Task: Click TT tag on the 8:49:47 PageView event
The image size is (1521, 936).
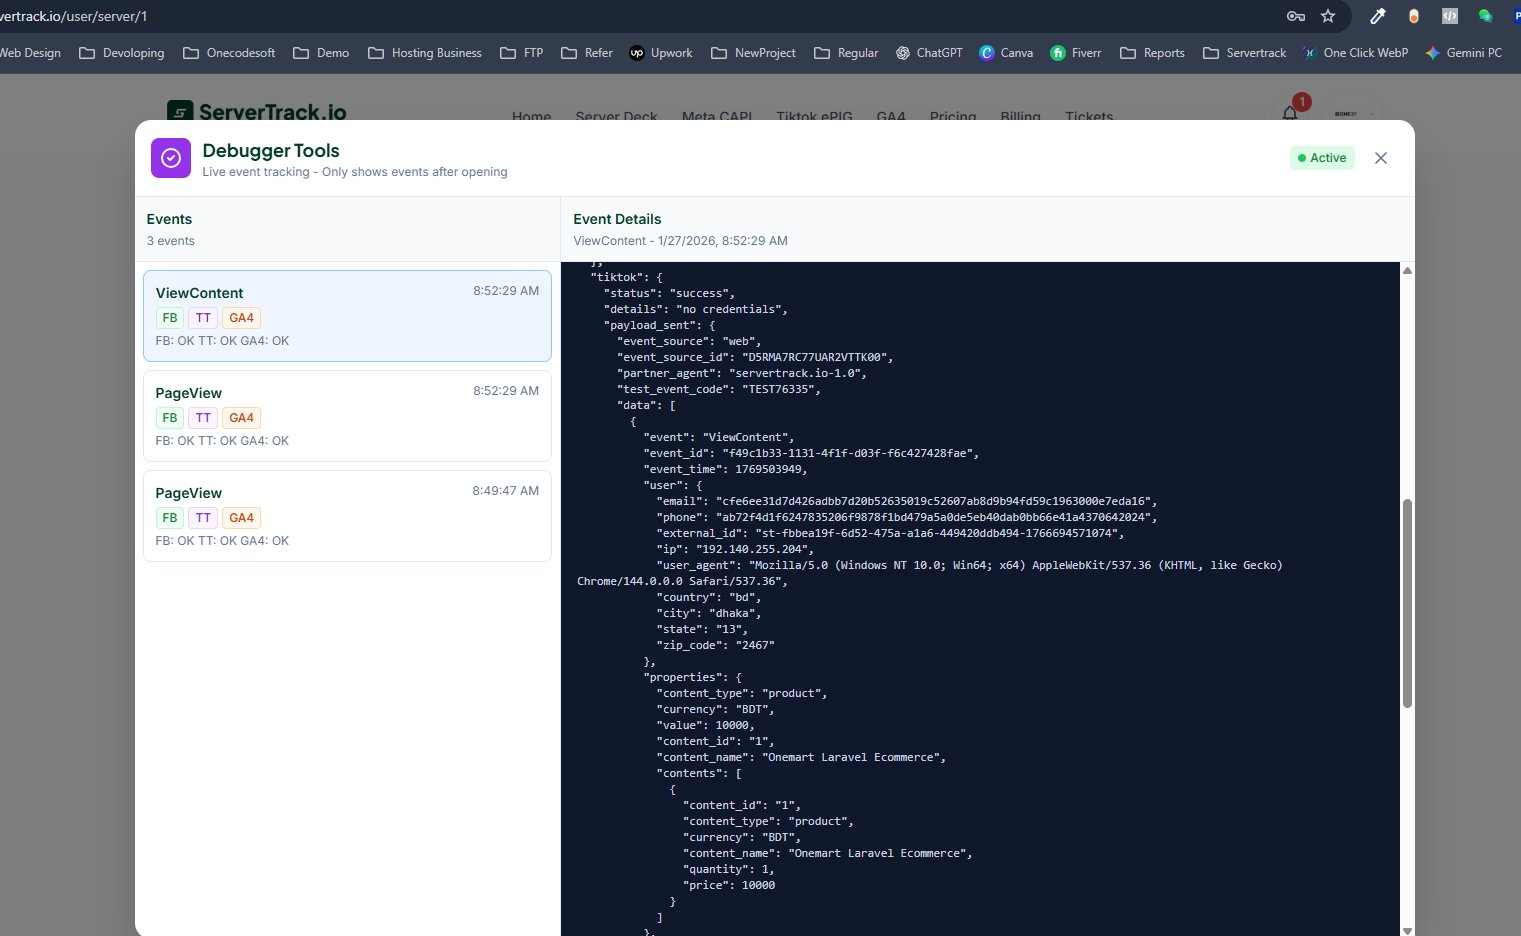Action: (203, 518)
